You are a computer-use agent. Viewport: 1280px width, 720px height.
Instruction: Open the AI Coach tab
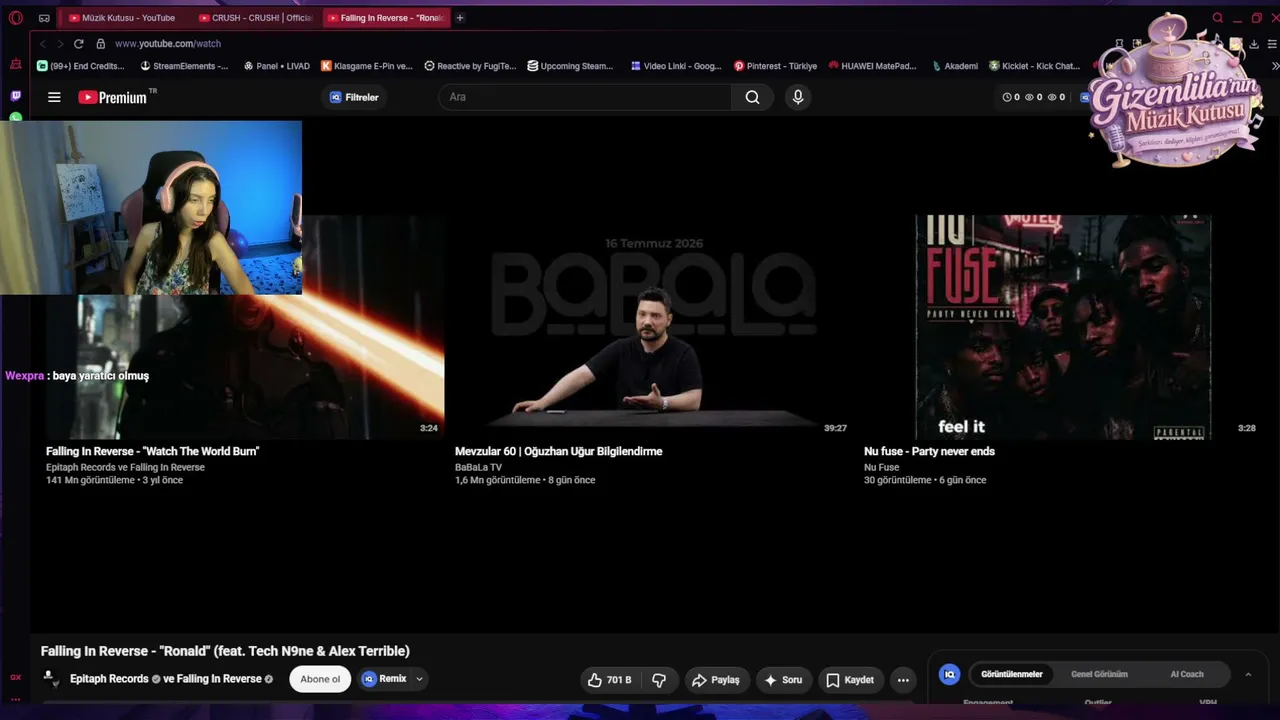click(1187, 674)
